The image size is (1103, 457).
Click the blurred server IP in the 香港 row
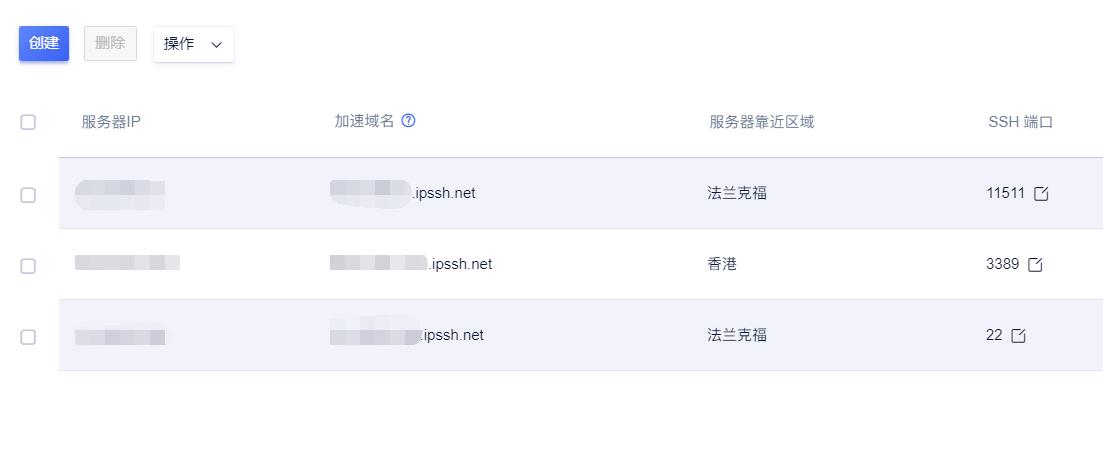point(127,263)
